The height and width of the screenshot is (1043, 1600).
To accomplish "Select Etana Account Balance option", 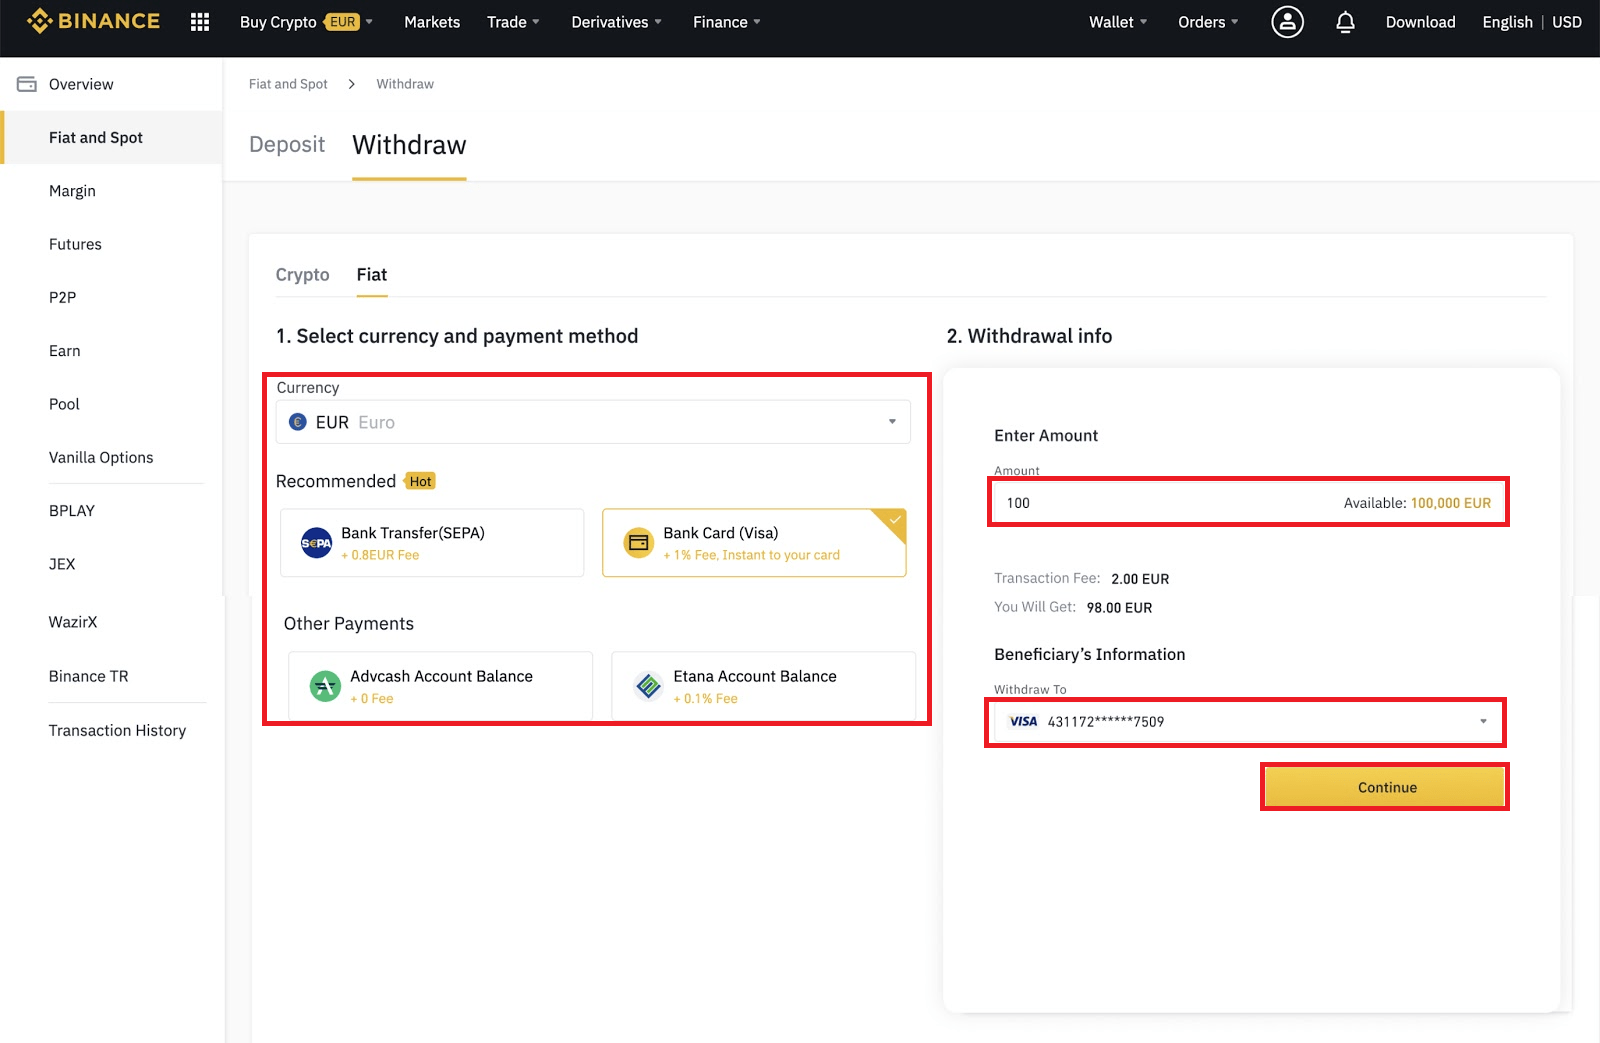I will [x=763, y=686].
